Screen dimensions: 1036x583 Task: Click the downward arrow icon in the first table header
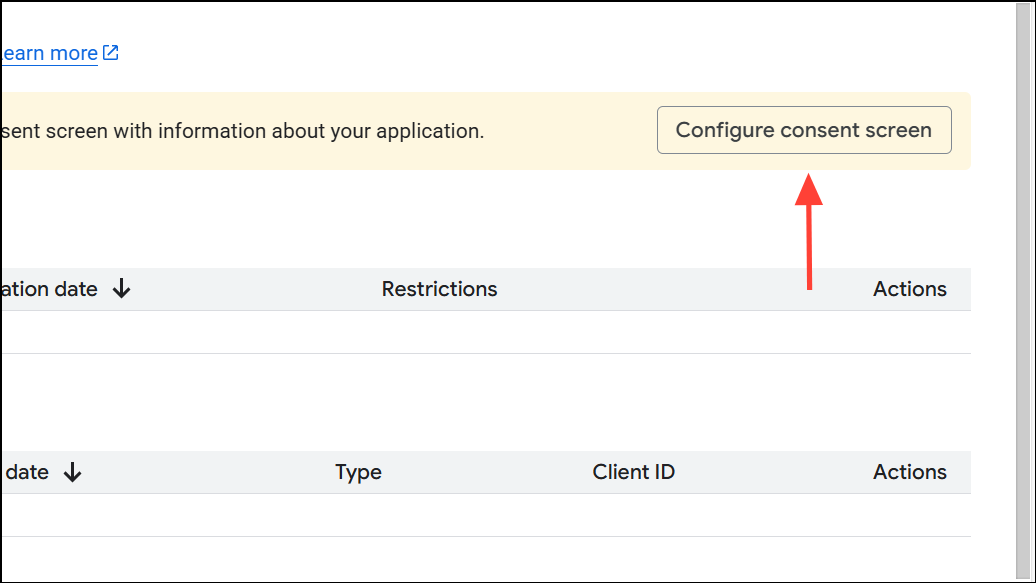coord(121,289)
